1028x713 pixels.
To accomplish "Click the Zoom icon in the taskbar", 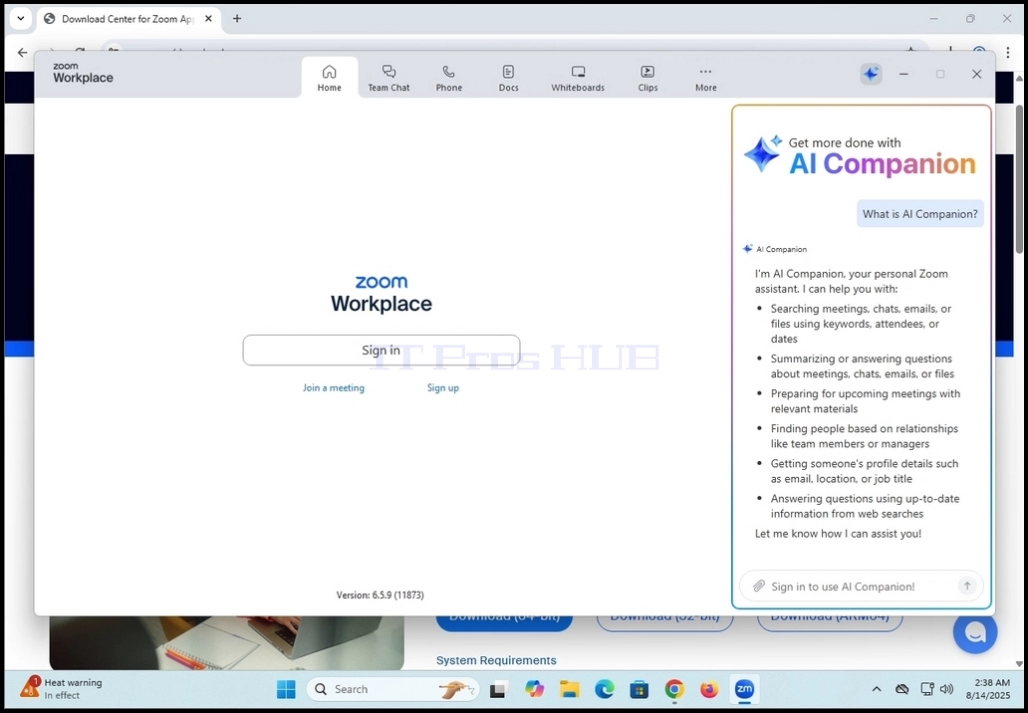I will click(x=743, y=689).
